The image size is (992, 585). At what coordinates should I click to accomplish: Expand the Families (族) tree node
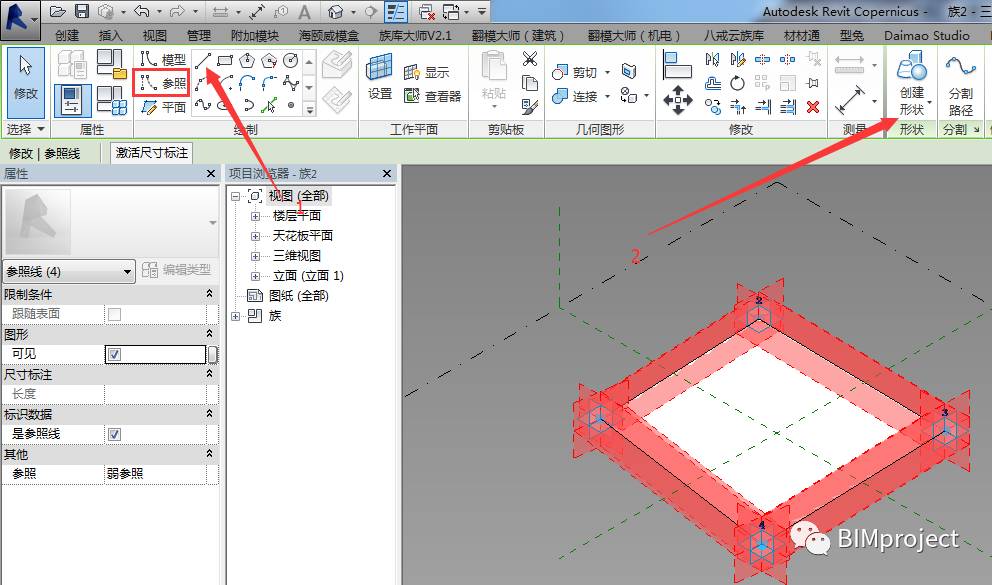pyautogui.click(x=235, y=316)
